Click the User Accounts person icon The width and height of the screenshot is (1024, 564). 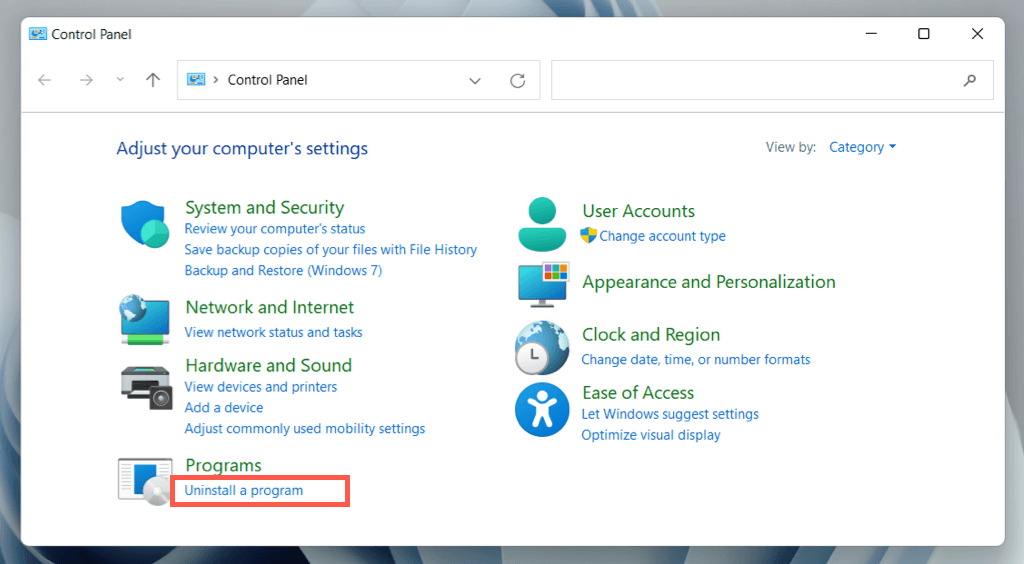542,223
